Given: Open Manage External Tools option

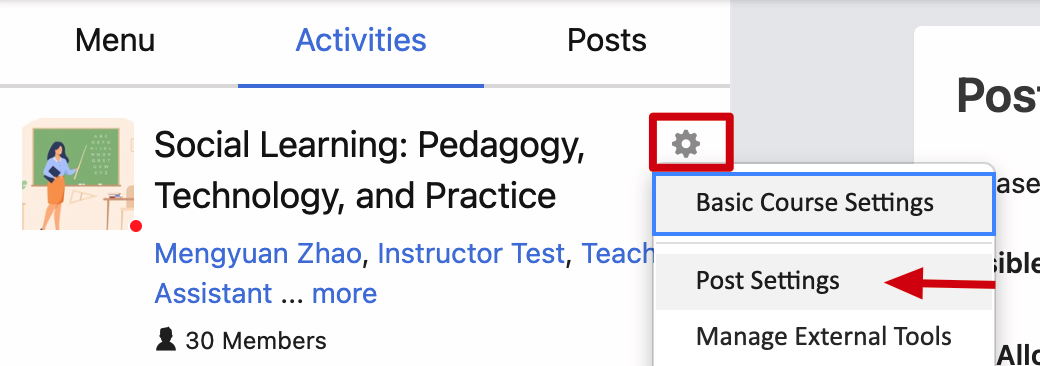Looking at the screenshot, I should coord(823,336).
